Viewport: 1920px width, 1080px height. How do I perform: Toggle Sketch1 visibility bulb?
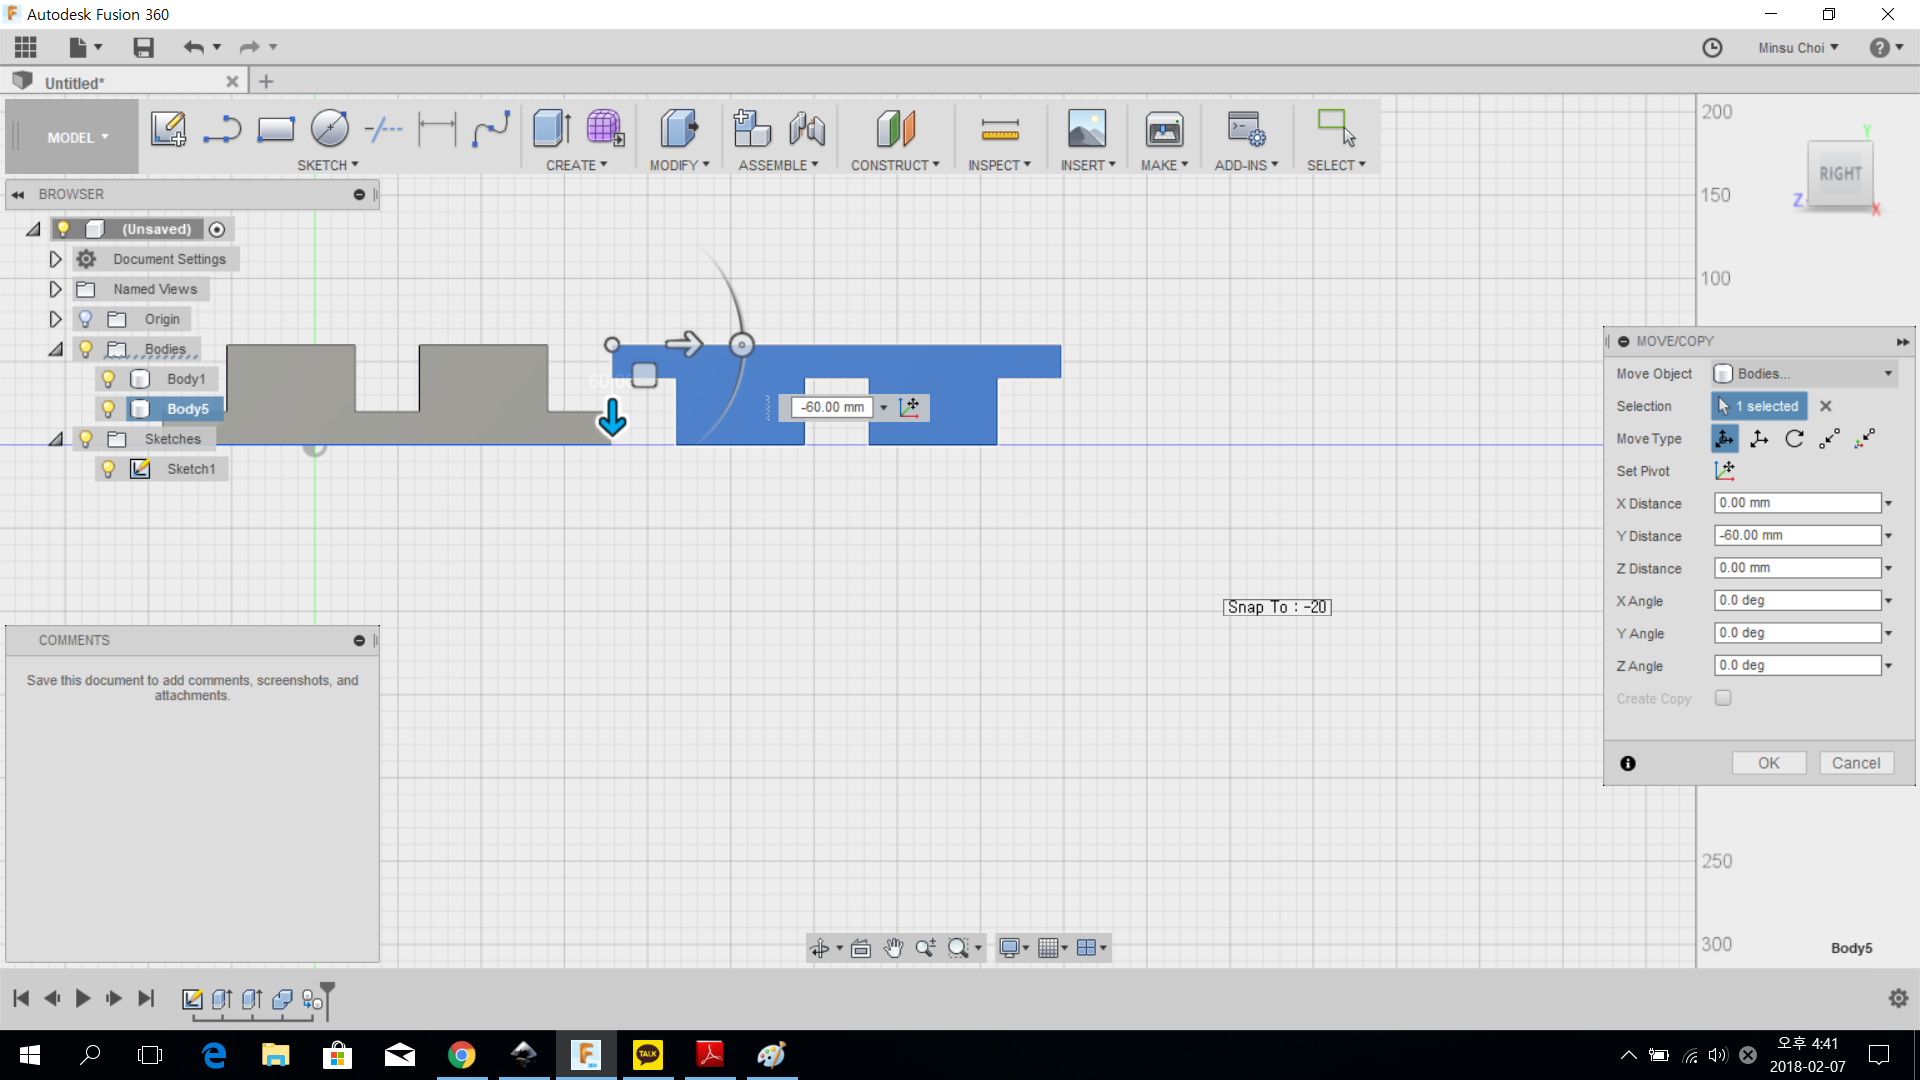click(108, 469)
